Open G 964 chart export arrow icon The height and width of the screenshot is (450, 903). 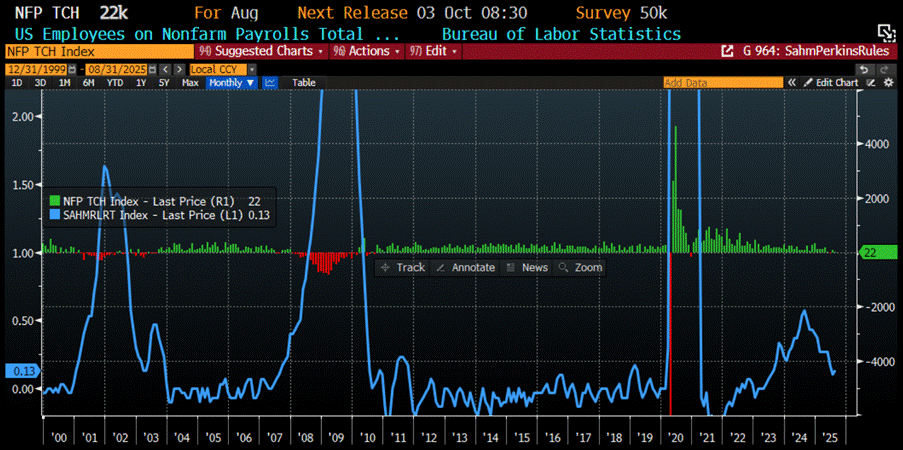click(727, 51)
